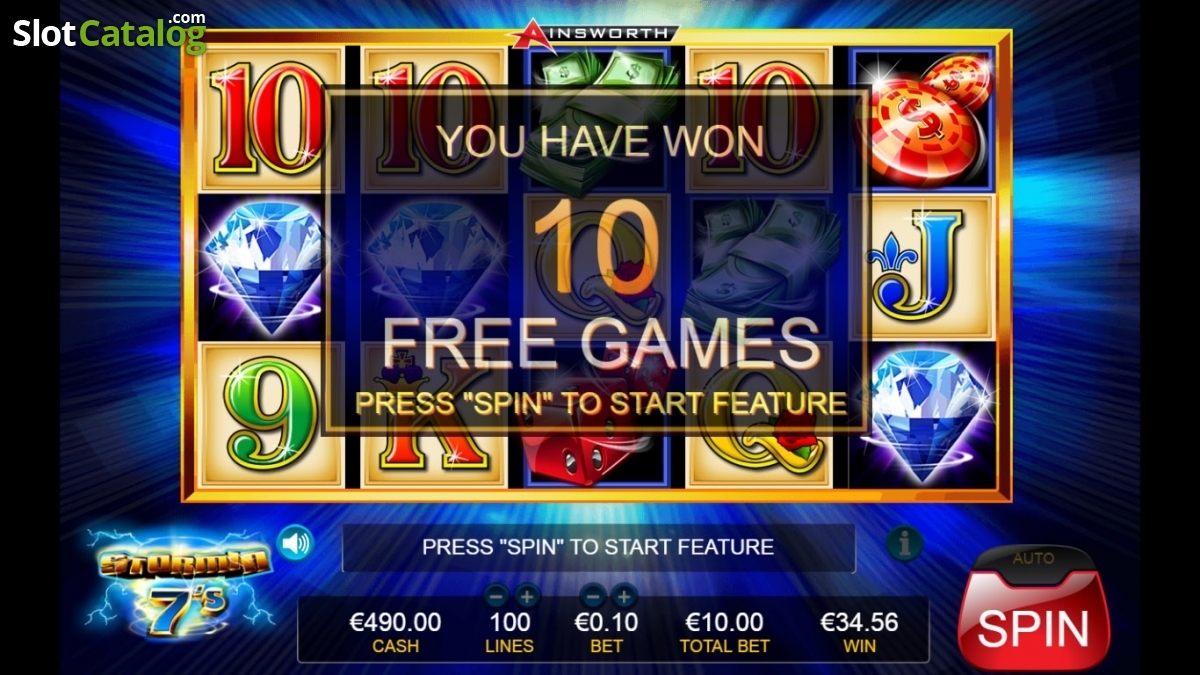The height and width of the screenshot is (675, 1200).
Task: Click the 10 Free Games win banner
Action: click(596, 262)
